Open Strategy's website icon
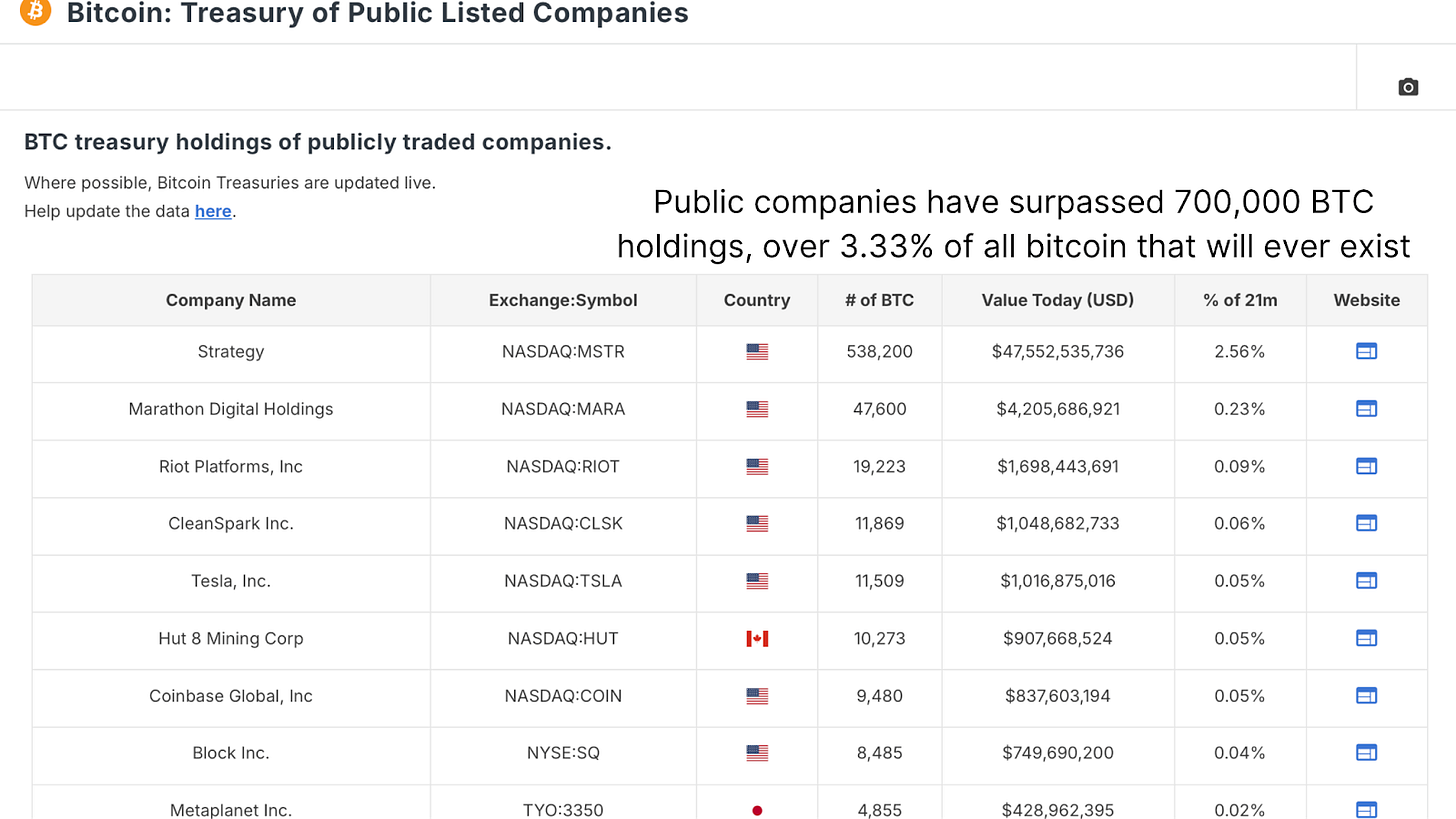Screen dimensions: 1456x819 1366,351
